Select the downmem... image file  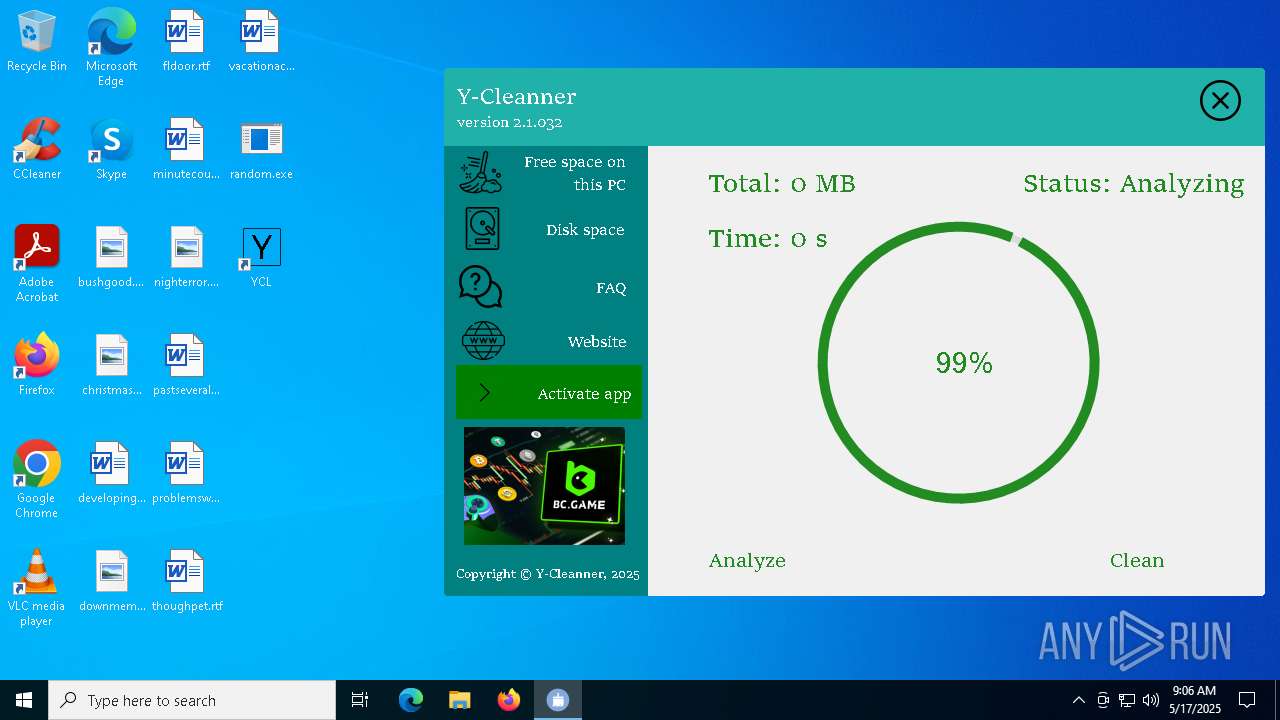(x=111, y=582)
